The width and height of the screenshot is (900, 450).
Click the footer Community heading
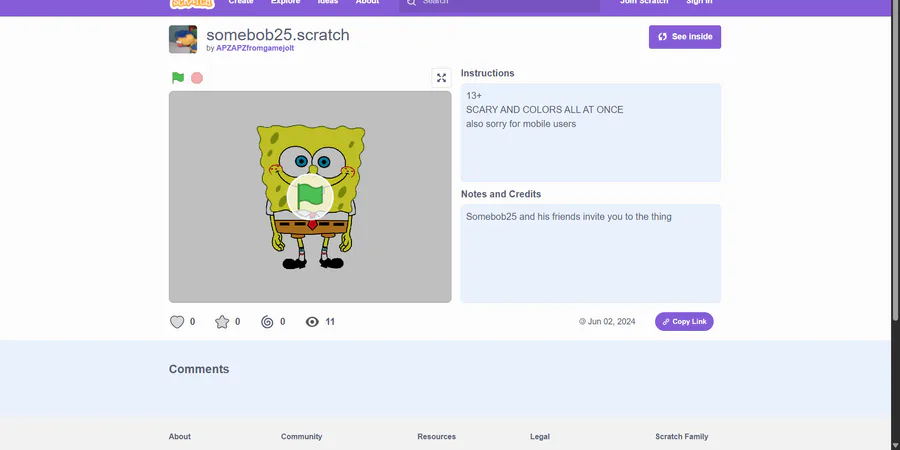pyautogui.click(x=301, y=436)
